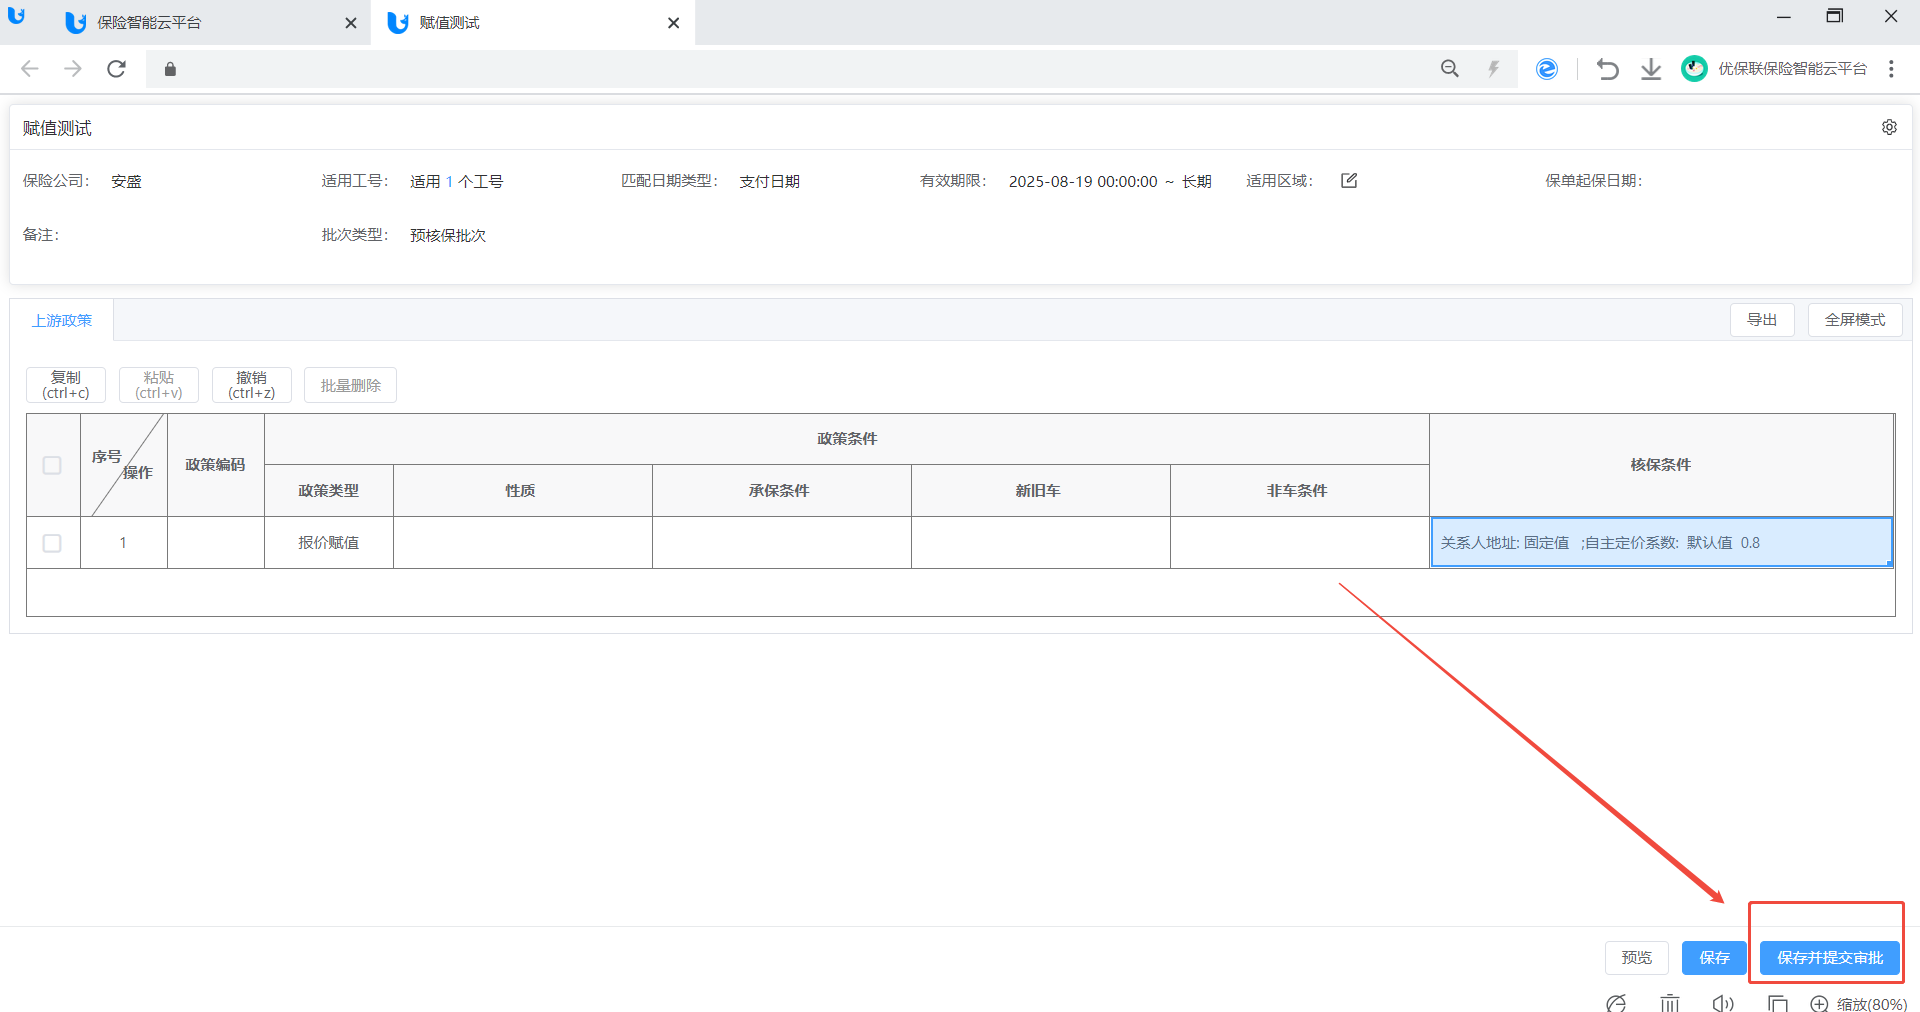Click the lightning speed-mode icon
1920x1012 pixels.
coord(1494,68)
